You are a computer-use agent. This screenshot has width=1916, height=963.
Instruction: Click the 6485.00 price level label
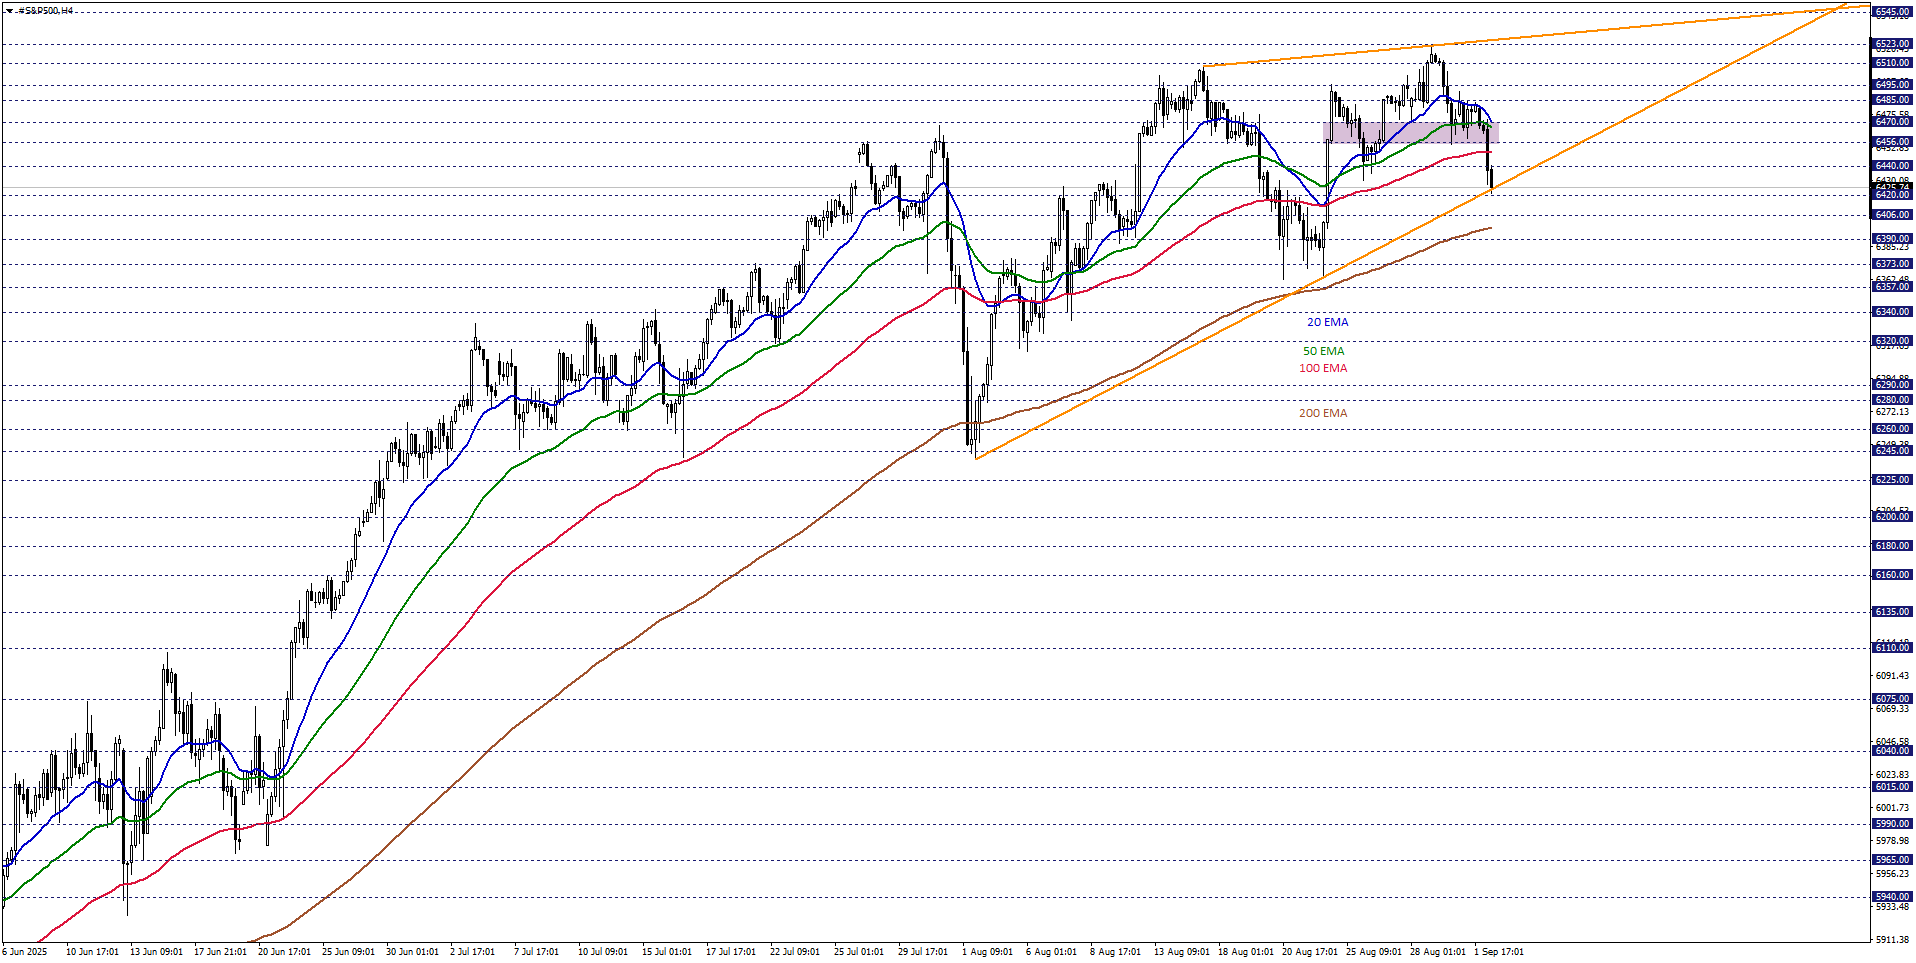pyautogui.click(x=1892, y=100)
